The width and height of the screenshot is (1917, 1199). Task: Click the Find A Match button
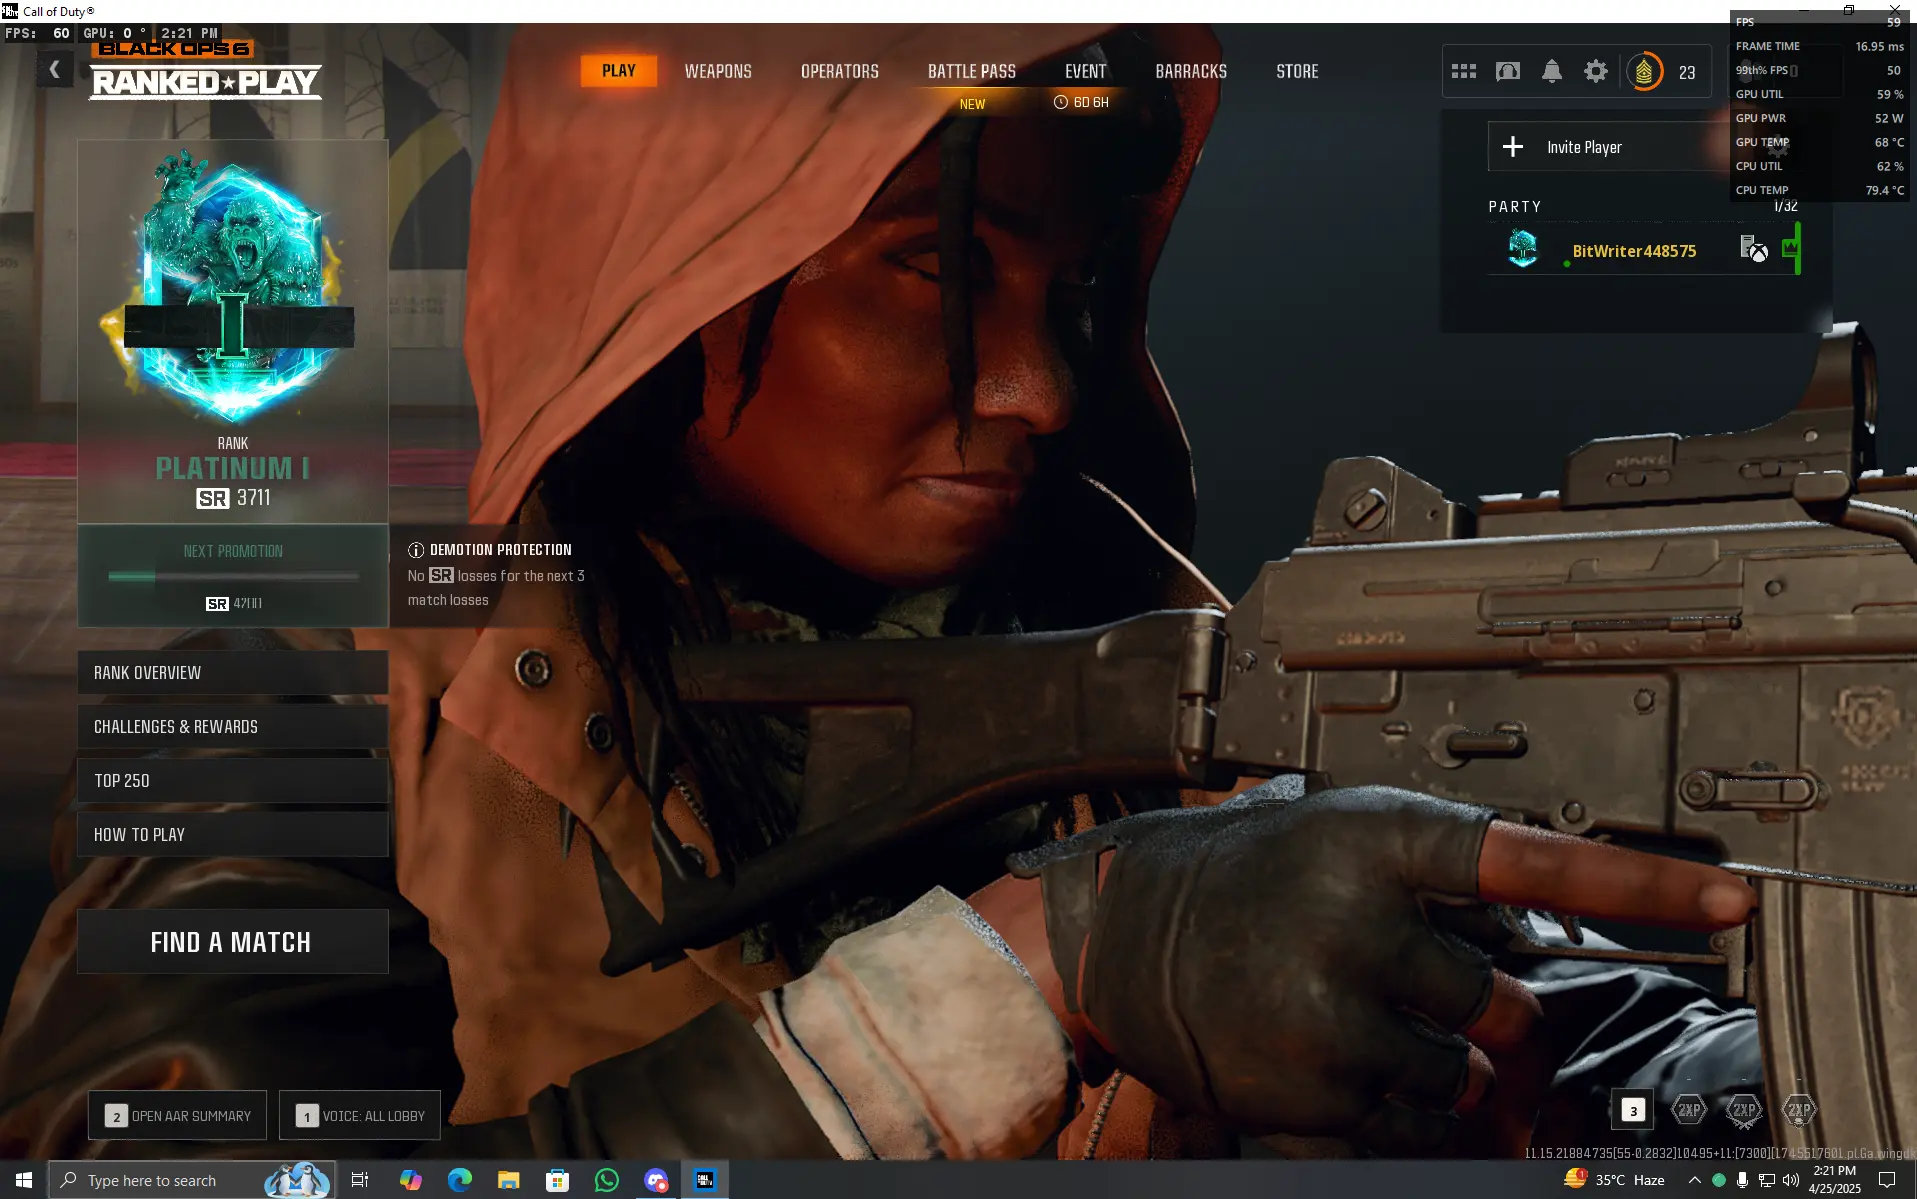click(x=232, y=941)
